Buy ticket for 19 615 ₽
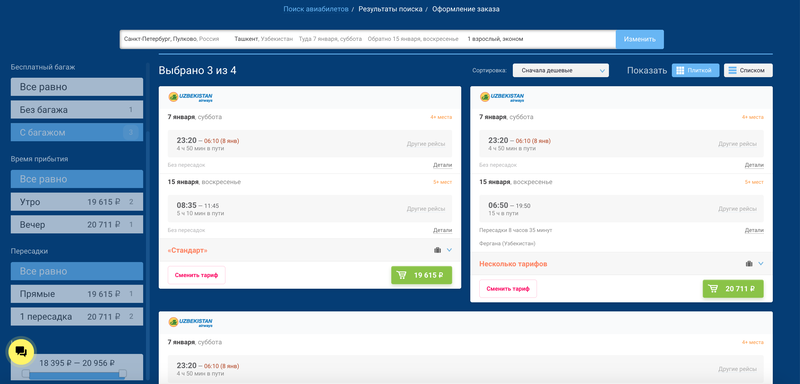 coord(421,275)
